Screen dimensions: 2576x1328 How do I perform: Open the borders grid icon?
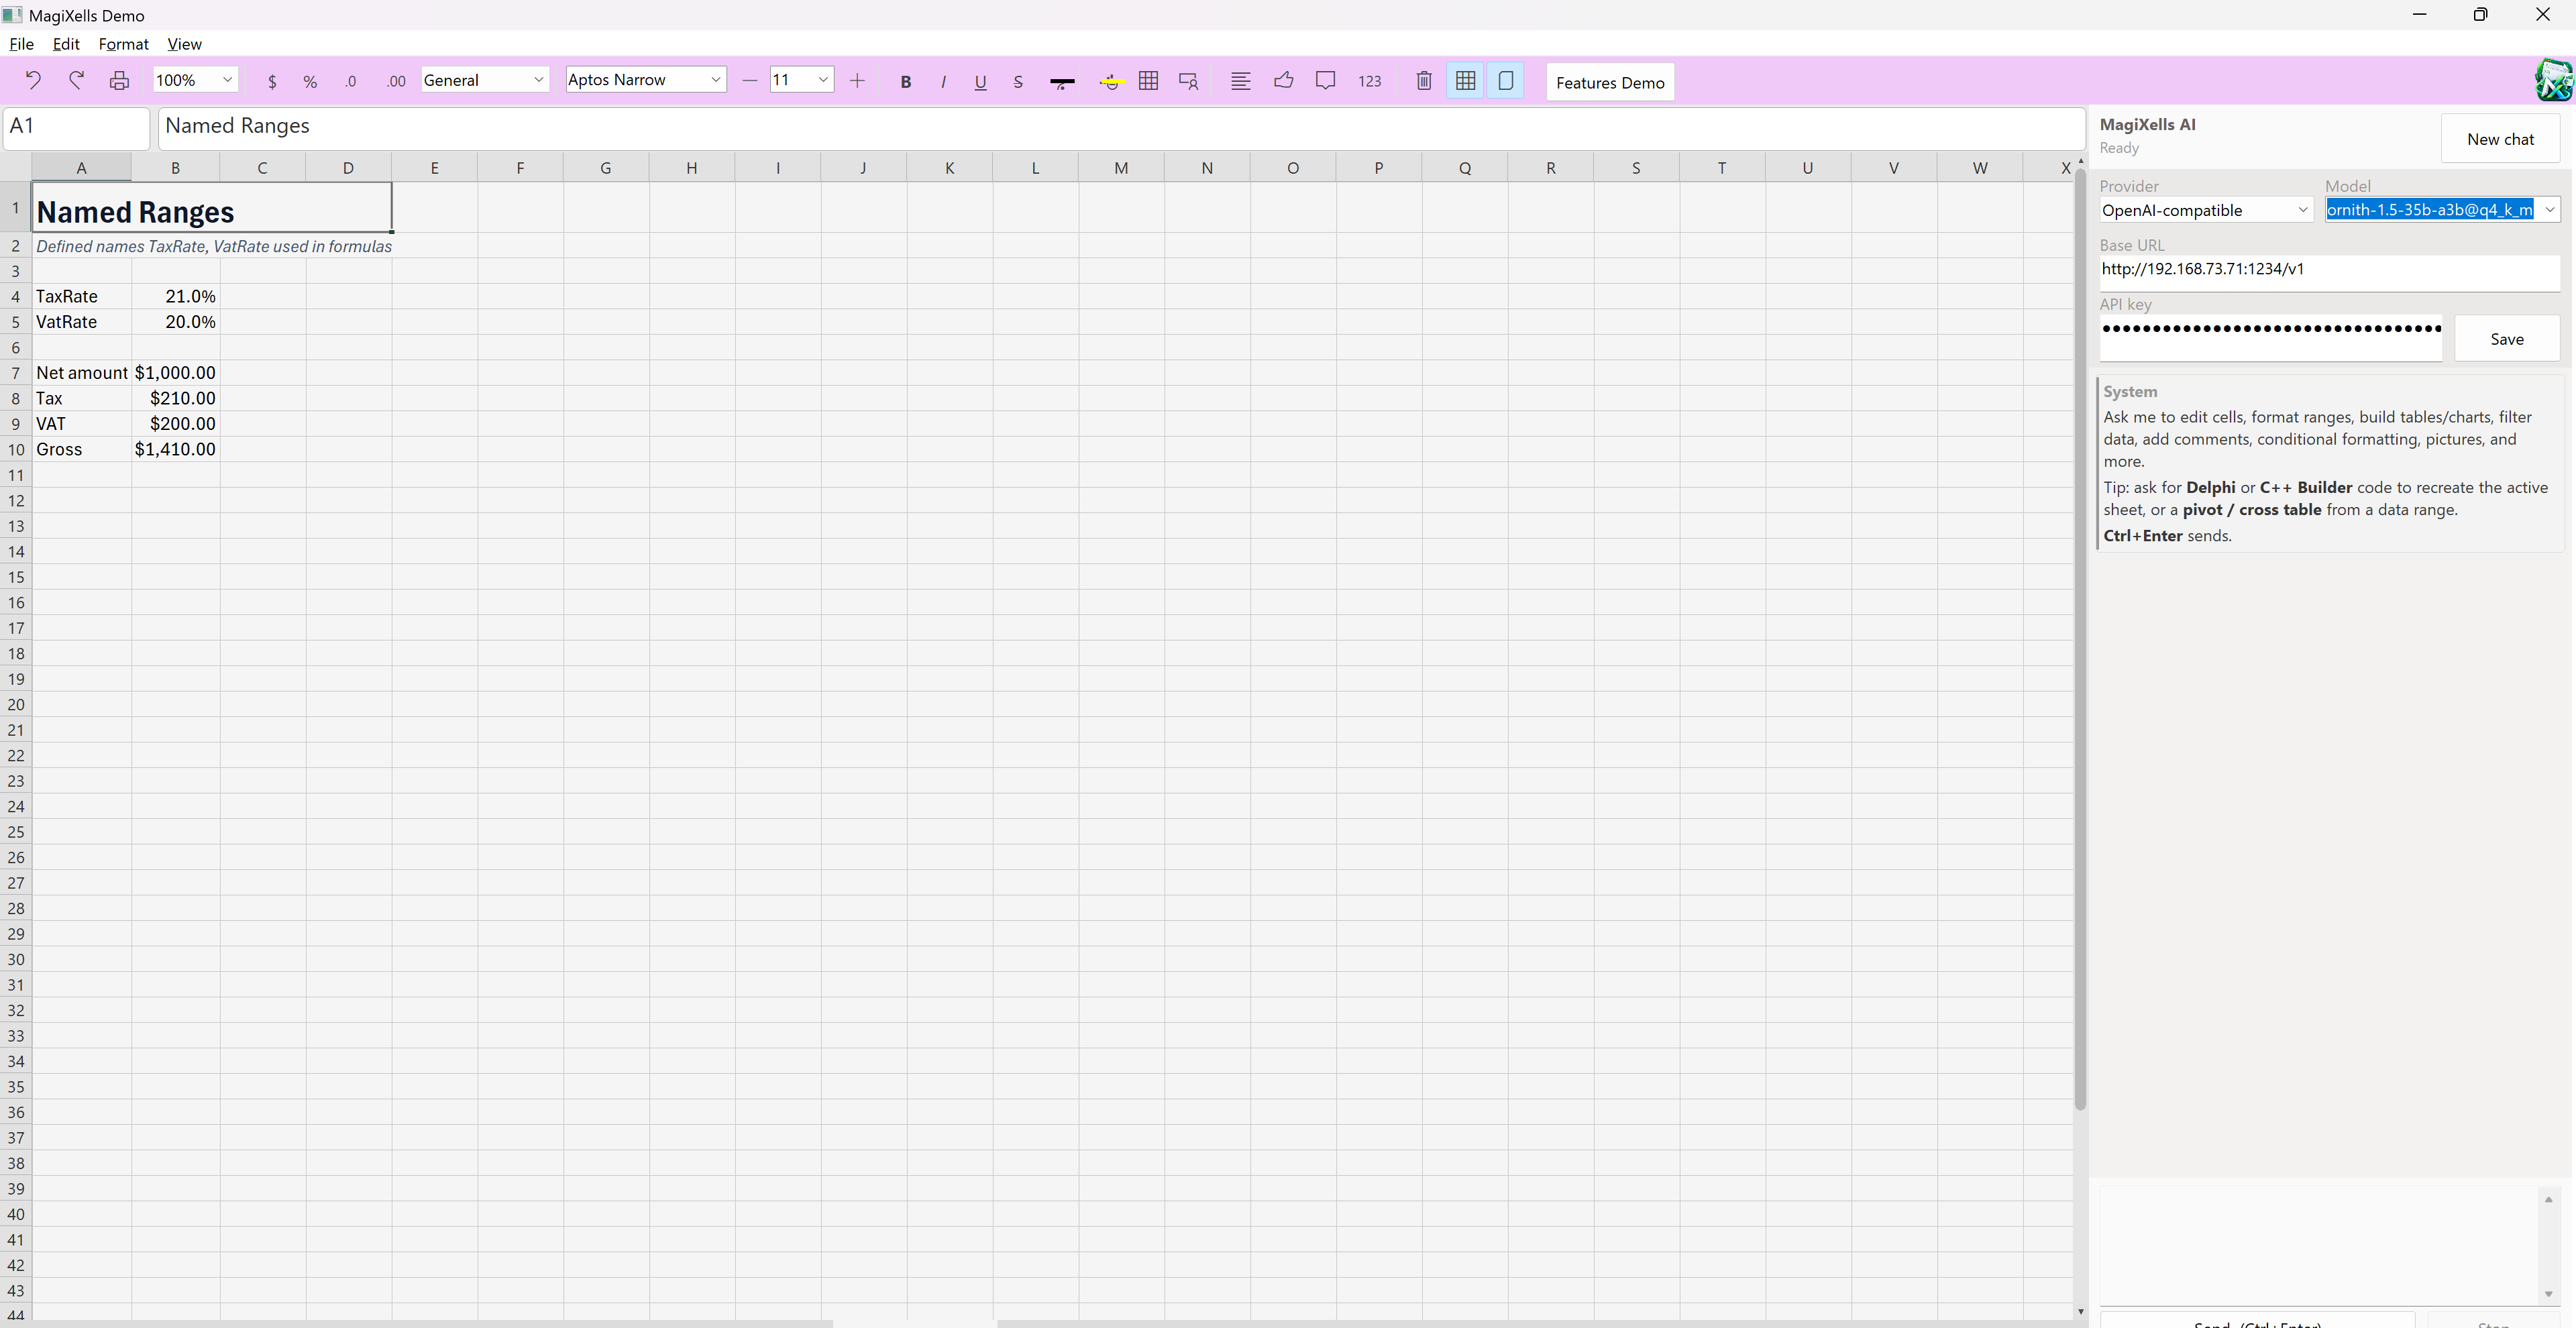pyautogui.click(x=1148, y=81)
